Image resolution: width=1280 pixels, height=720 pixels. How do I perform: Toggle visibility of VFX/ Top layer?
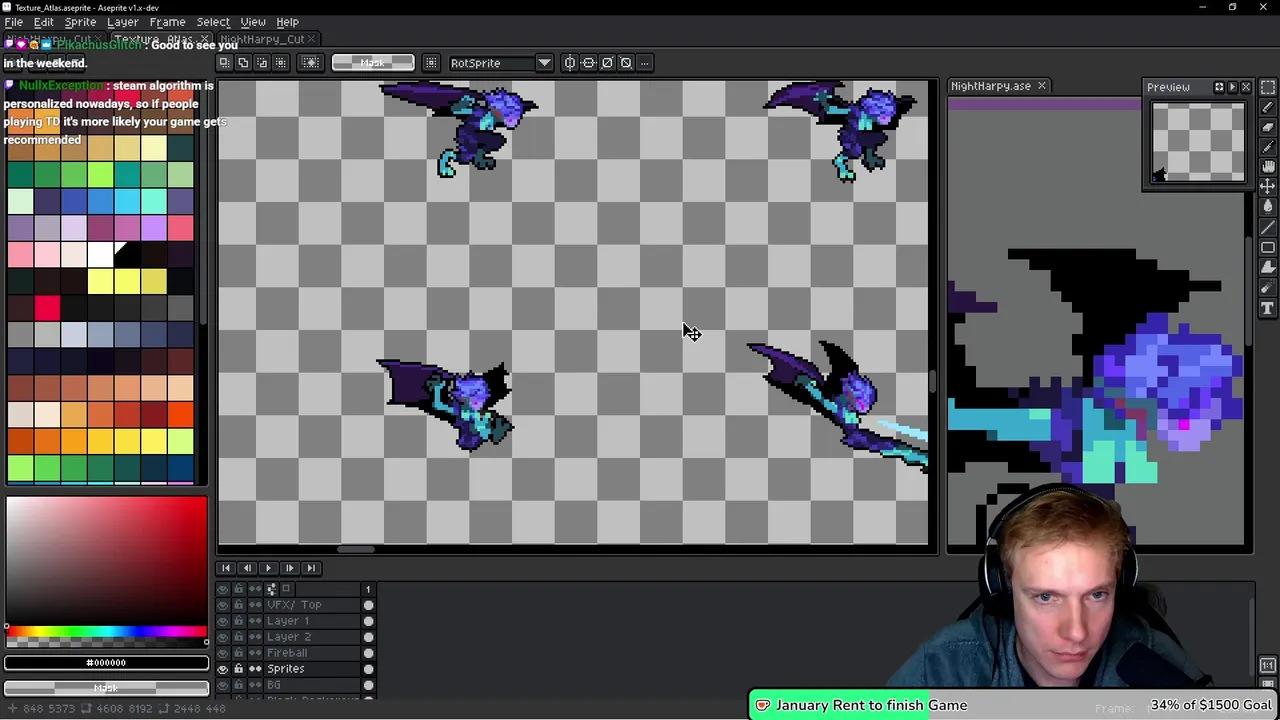point(223,605)
